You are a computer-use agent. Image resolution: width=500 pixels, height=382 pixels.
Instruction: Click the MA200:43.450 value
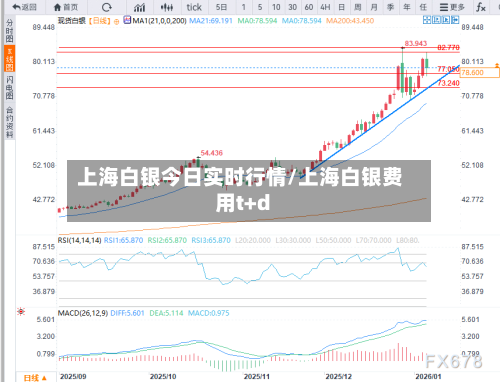[350, 21]
